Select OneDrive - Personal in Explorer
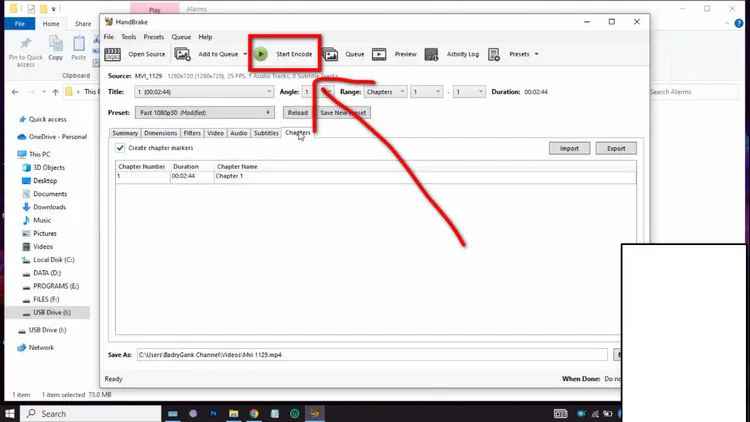The width and height of the screenshot is (750, 422). (57, 137)
